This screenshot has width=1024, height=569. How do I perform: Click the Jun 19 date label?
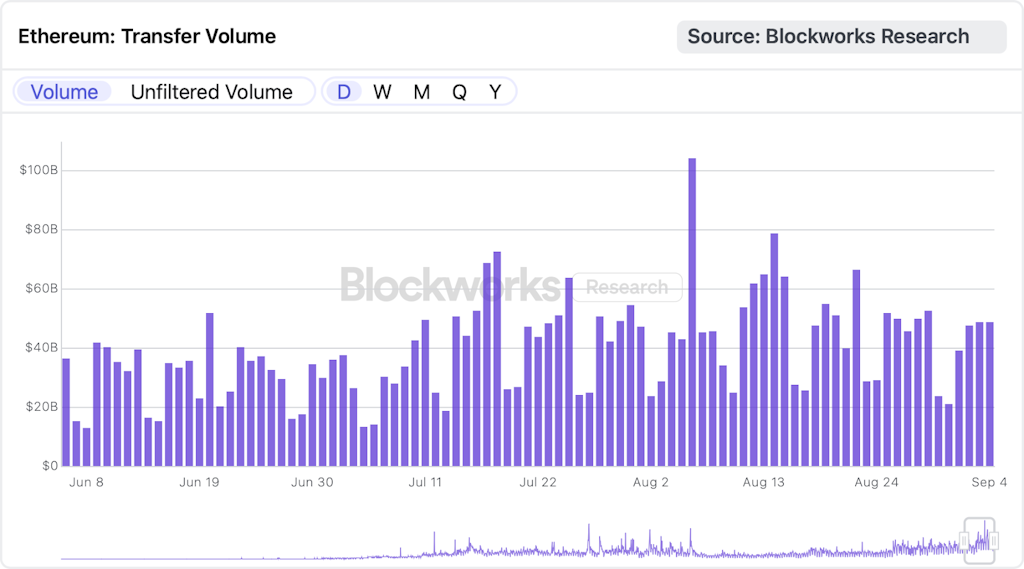tap(199, 483)
